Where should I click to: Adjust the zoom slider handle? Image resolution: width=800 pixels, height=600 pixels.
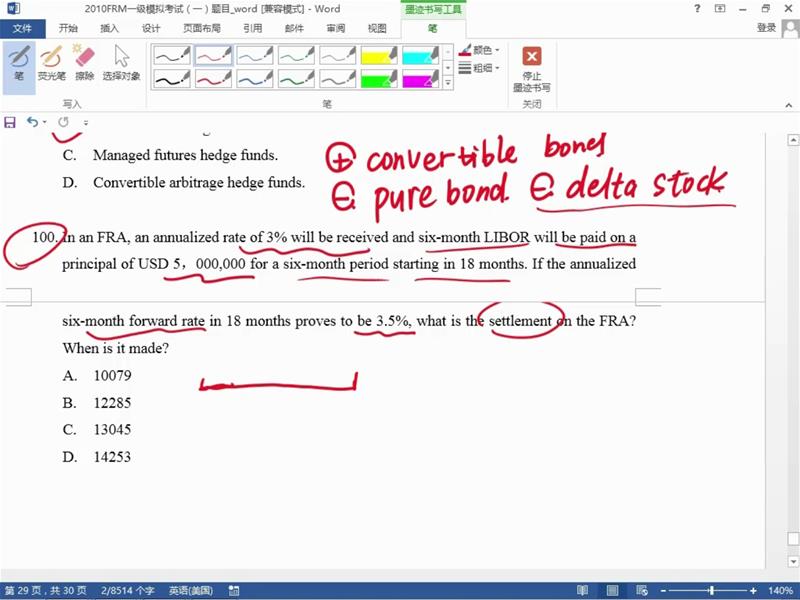tap(711, 591)
